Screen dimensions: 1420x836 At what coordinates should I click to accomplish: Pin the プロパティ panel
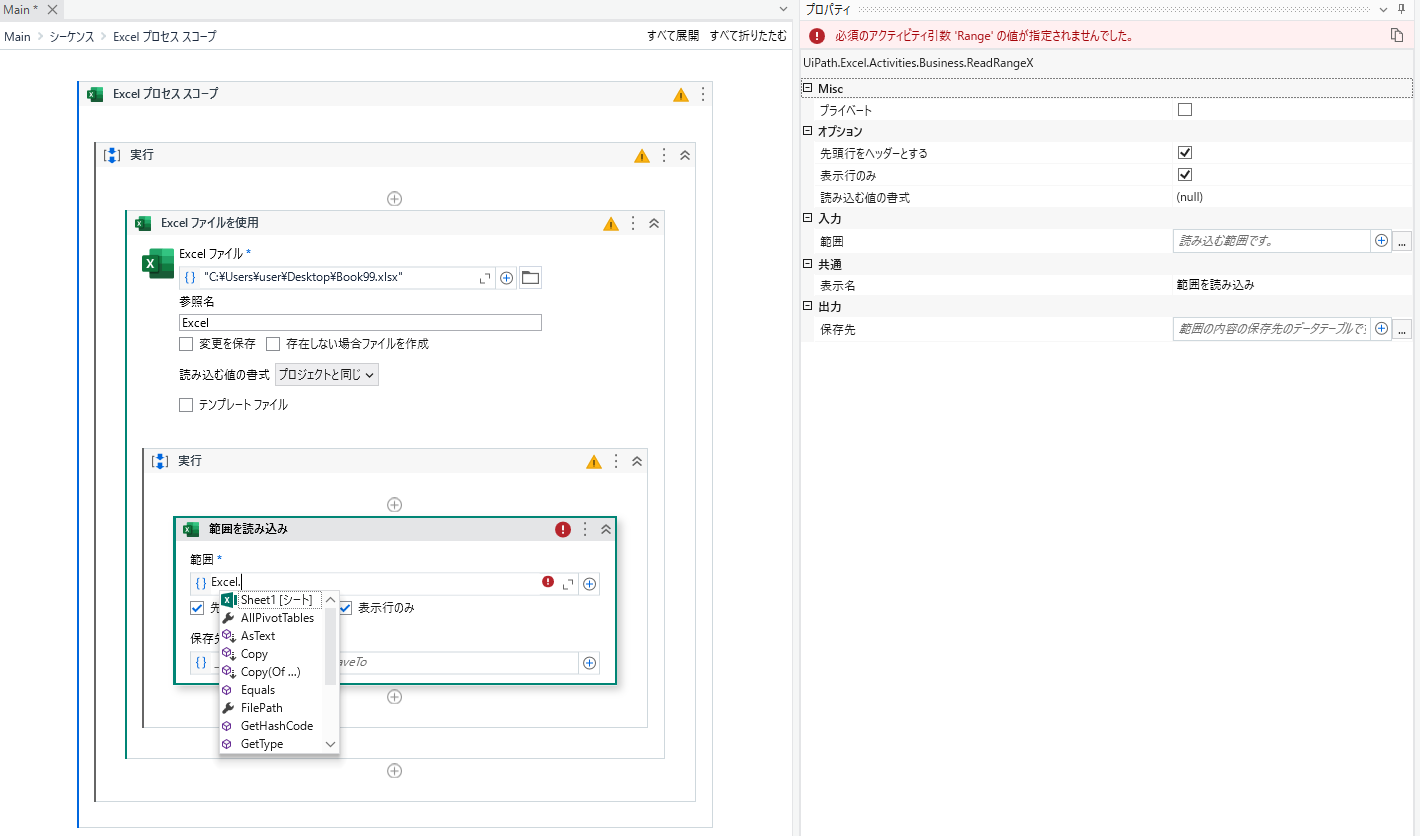[x=1401, y=9]
